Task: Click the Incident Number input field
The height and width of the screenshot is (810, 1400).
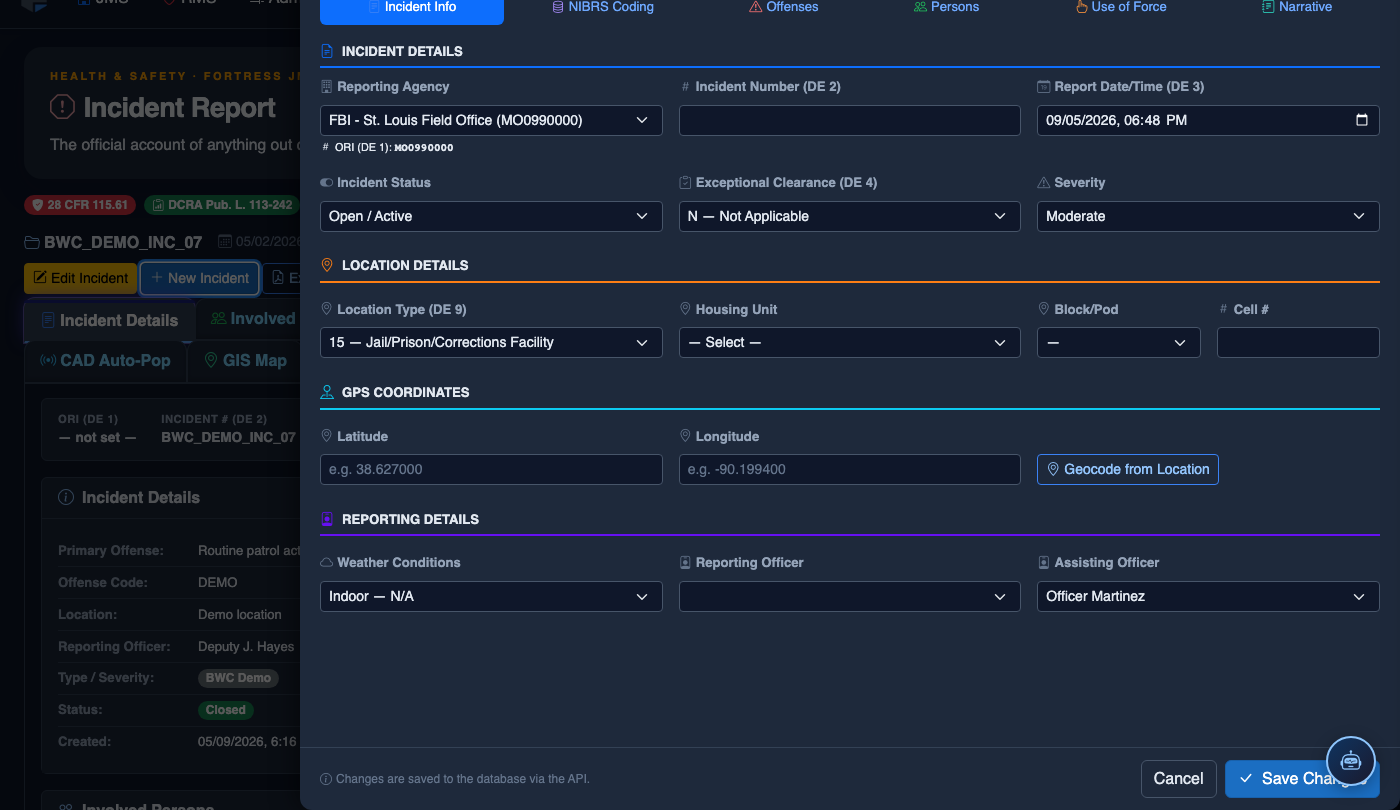Action: pyautogui.click(x=849, y=120)
